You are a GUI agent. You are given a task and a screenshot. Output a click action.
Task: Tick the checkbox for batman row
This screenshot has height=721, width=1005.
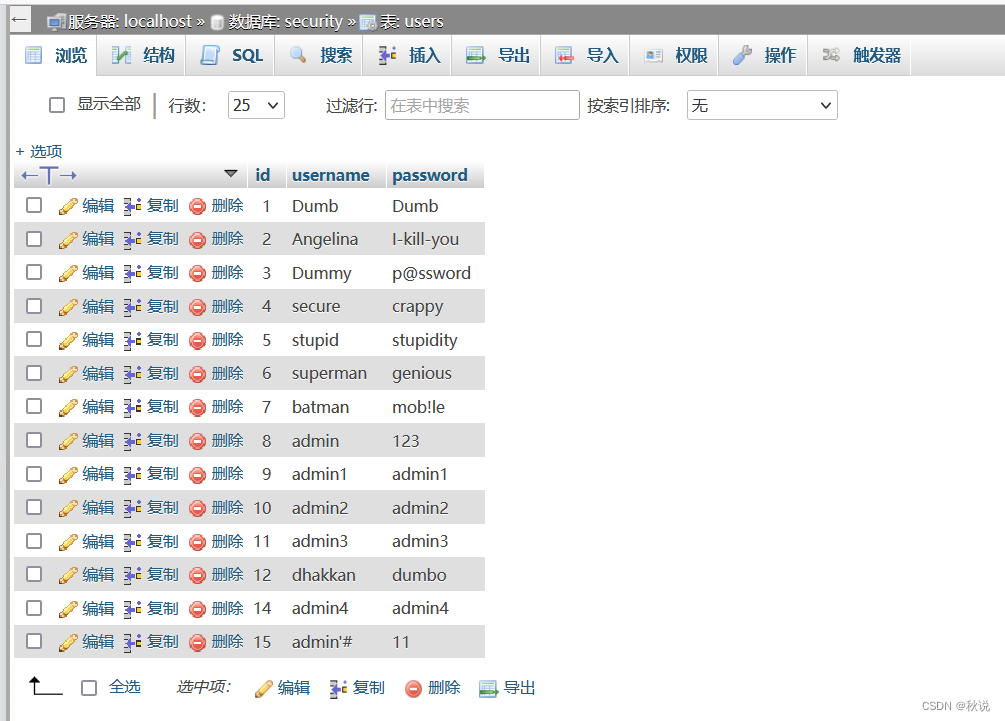click(x=34, y=406)
